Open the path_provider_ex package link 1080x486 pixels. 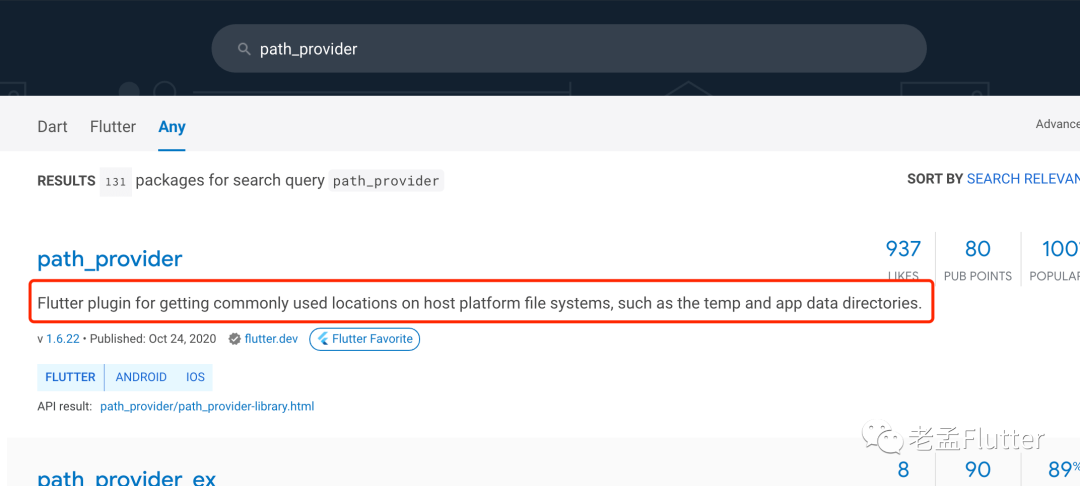point(127,478)
